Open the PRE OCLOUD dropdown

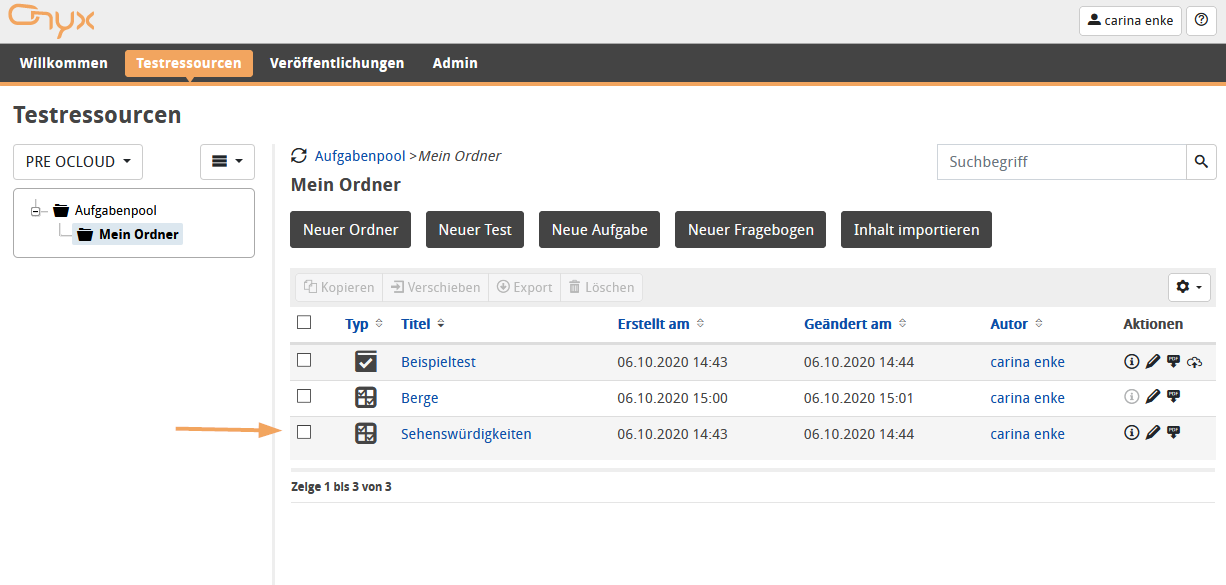(78, 162)
